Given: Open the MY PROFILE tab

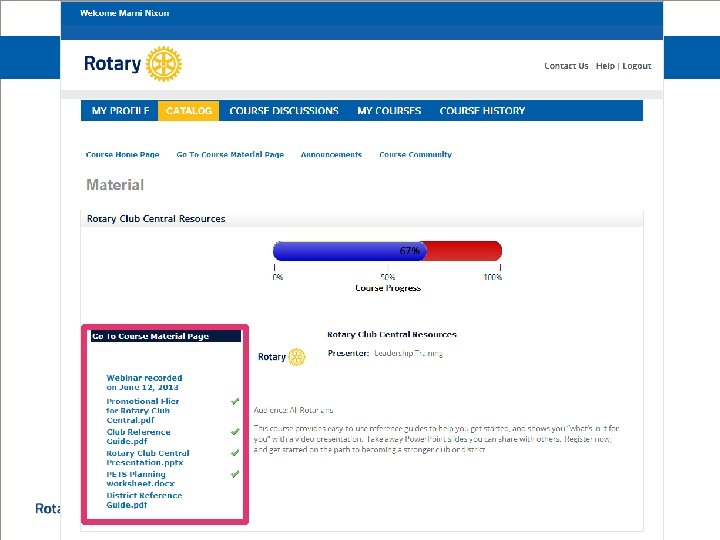Looking at the screenshot, I should point(120,111).
